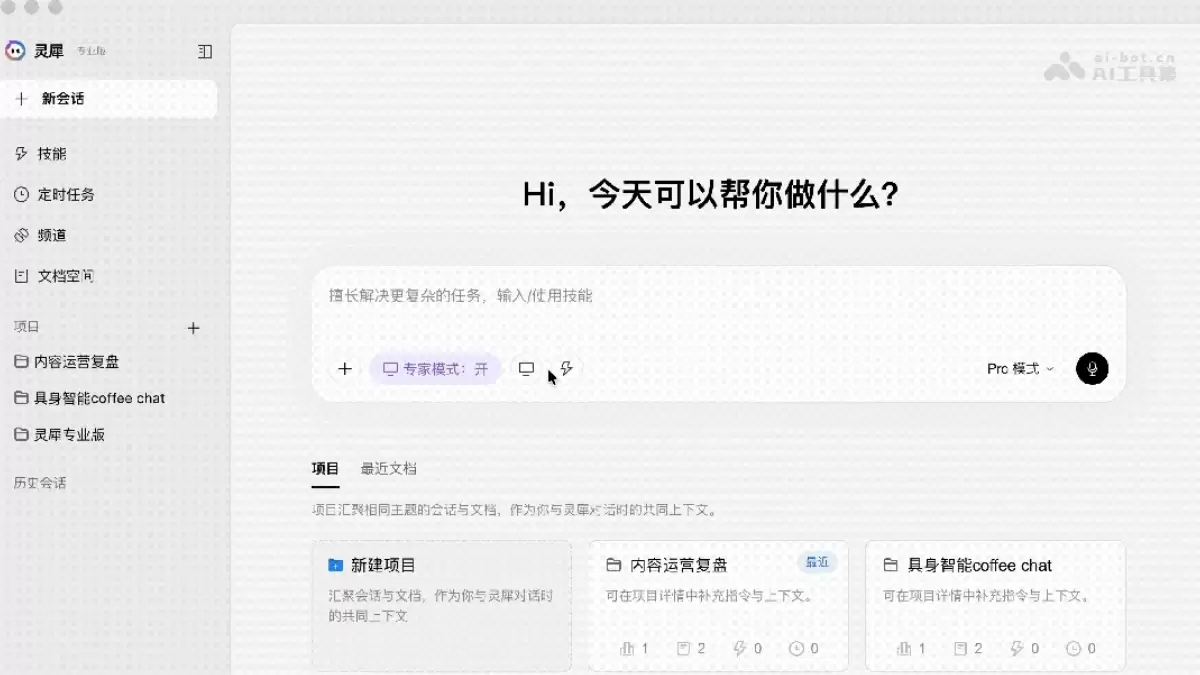The image size is (1200, 675).
Task: Click the 最近 badge on 内容运营复盘 card
Action: (817, 563)
